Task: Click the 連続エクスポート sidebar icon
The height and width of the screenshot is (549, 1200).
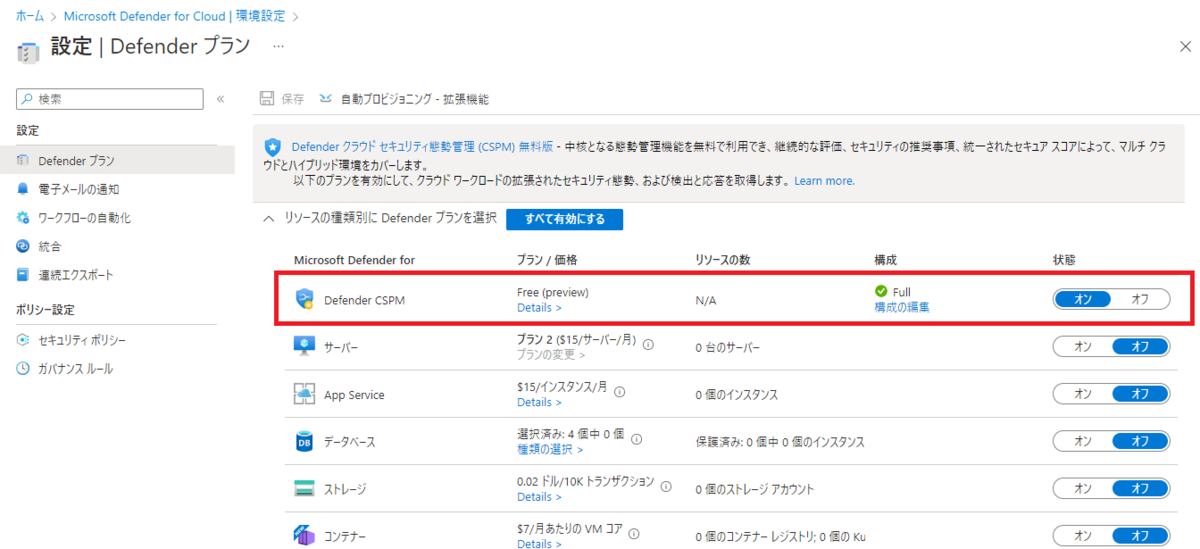Action: [x=23, y=275]
